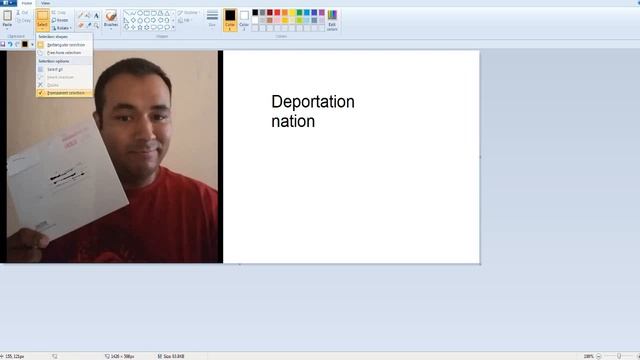This screenshot has height=360, width=640.
Task: Click the Copy button
Action: 23,20
